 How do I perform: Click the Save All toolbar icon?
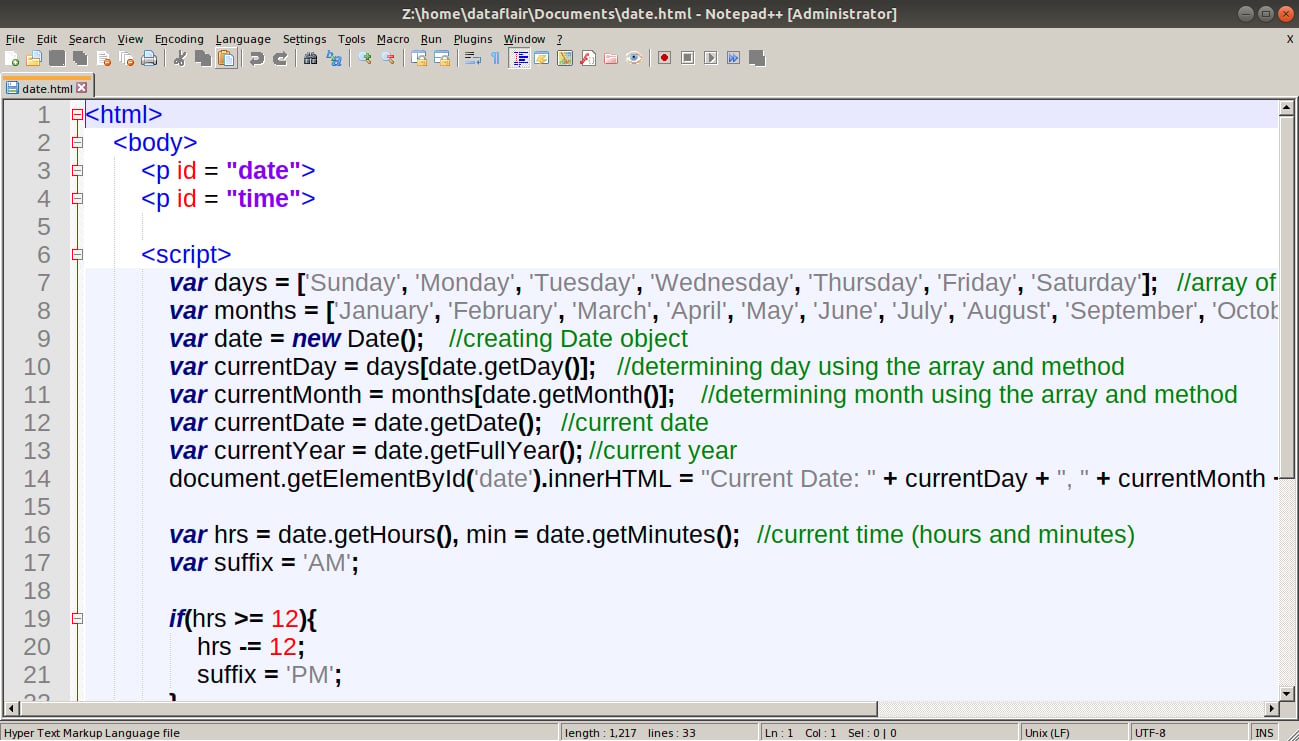[x=80, y=58]
